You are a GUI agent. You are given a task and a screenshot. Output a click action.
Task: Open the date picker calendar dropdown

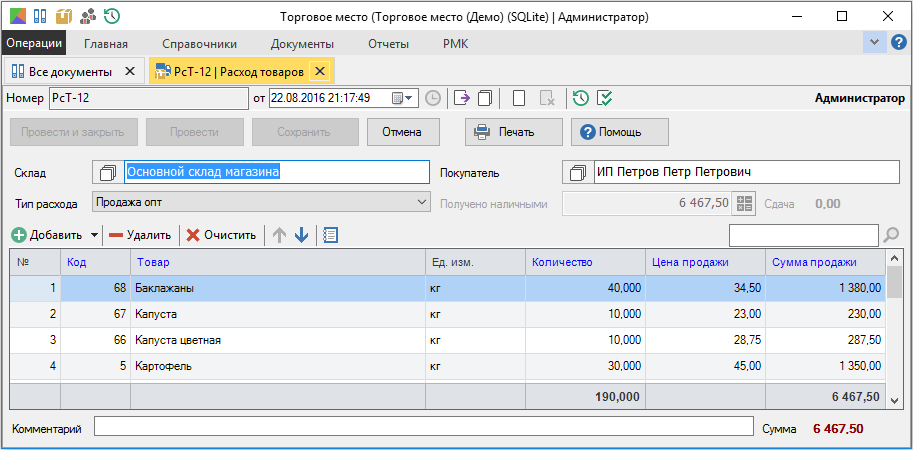(x=402, y=98)
